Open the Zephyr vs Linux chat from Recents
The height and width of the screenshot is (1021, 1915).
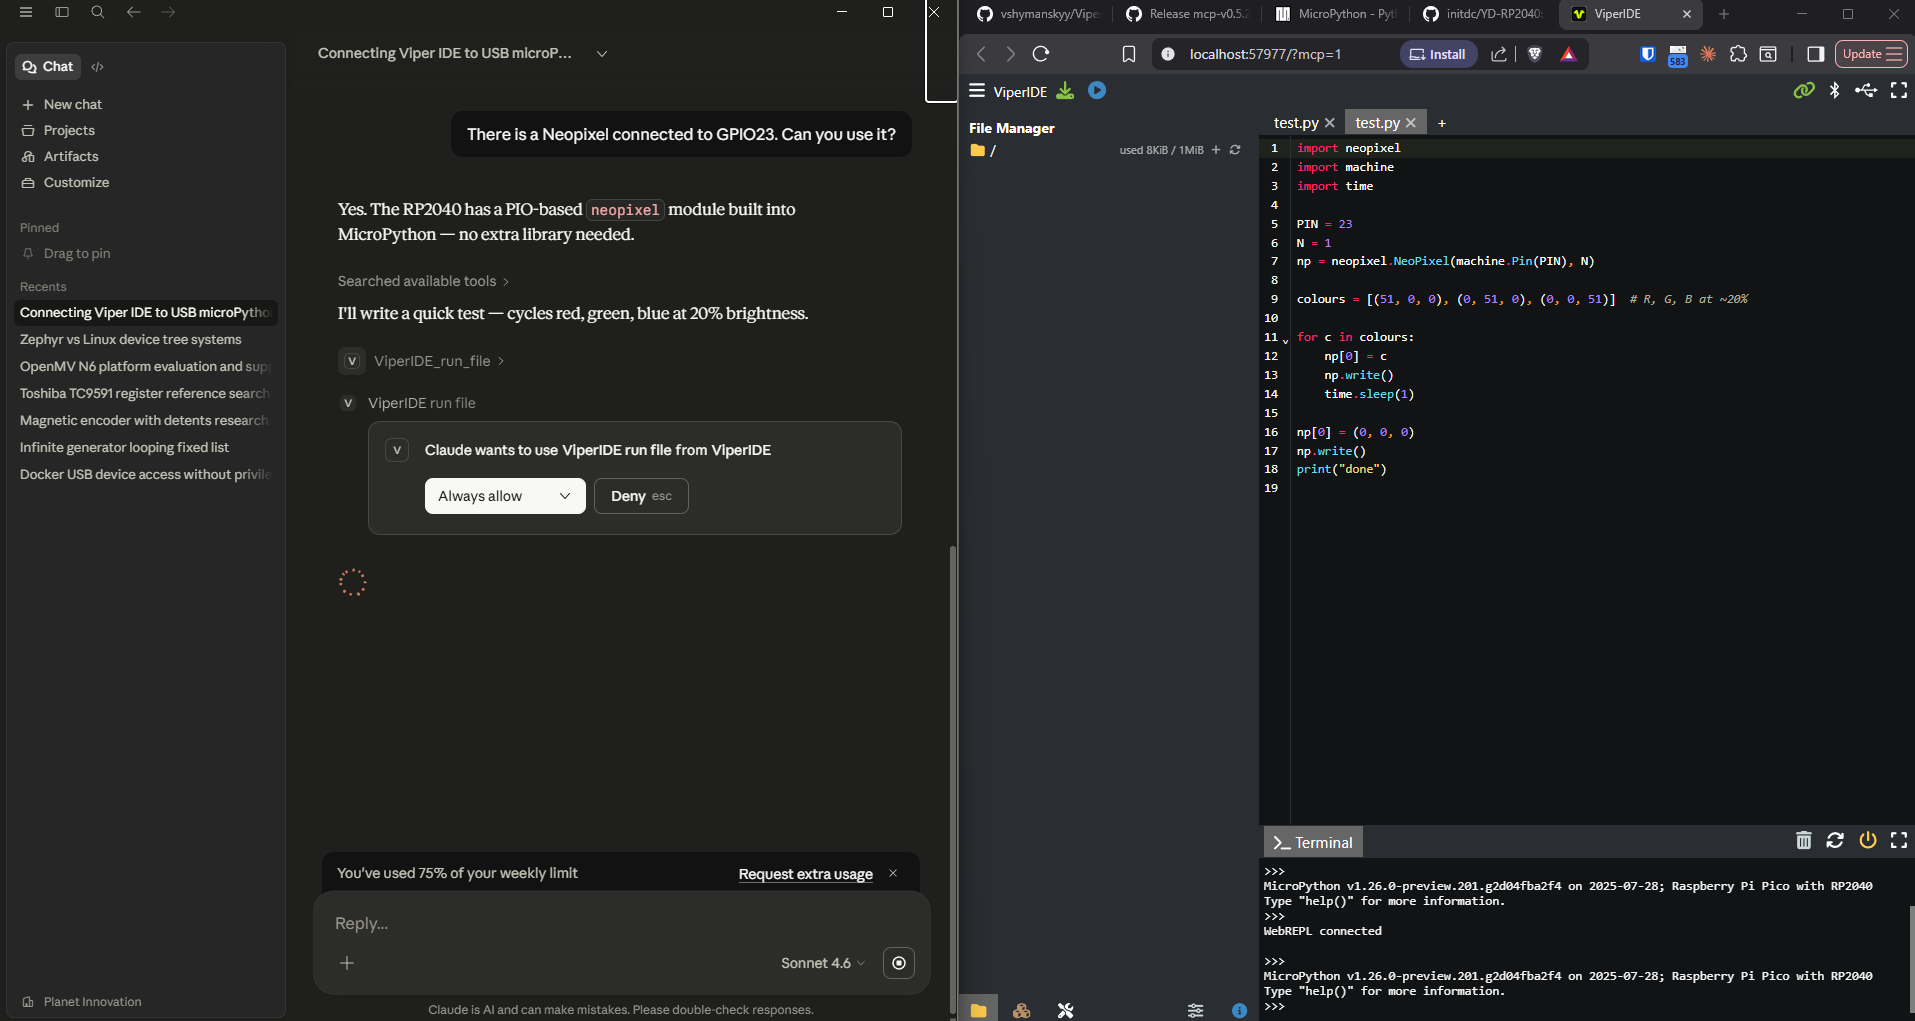coord(130,339)
